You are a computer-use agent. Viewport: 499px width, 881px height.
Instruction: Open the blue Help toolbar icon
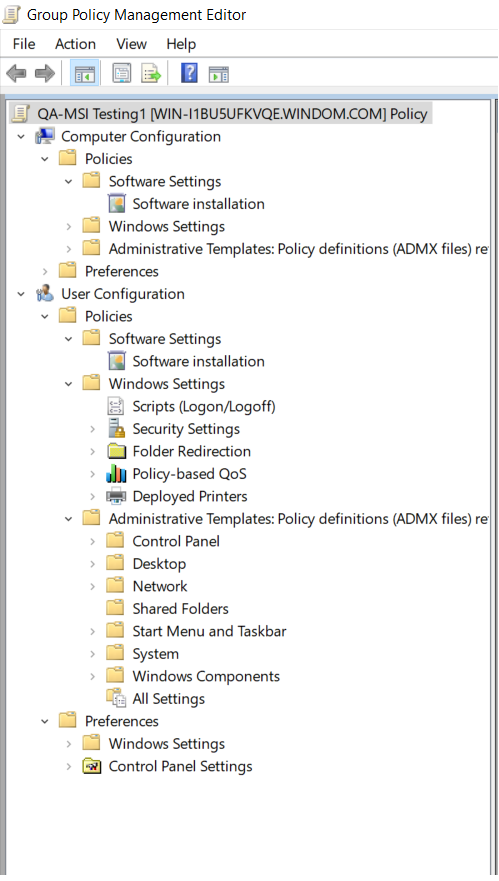(189, 73)
